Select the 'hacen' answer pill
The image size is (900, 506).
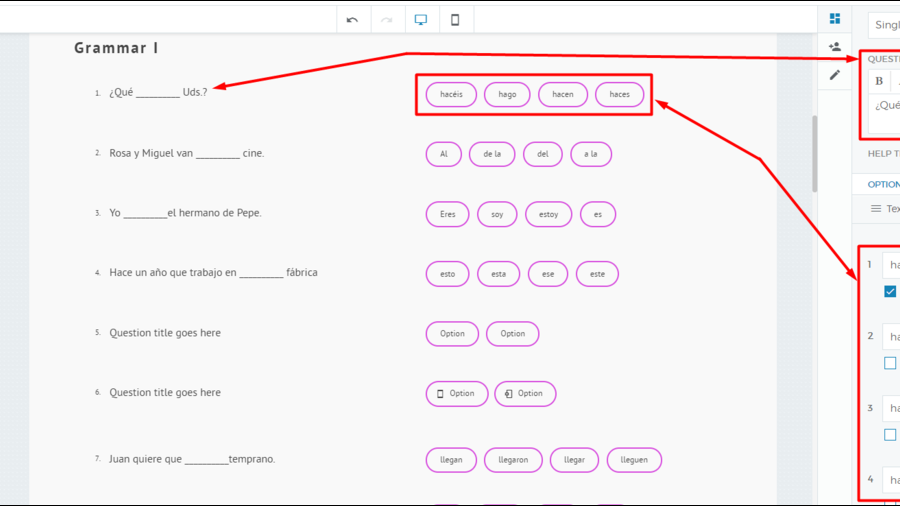click(563, 94)
